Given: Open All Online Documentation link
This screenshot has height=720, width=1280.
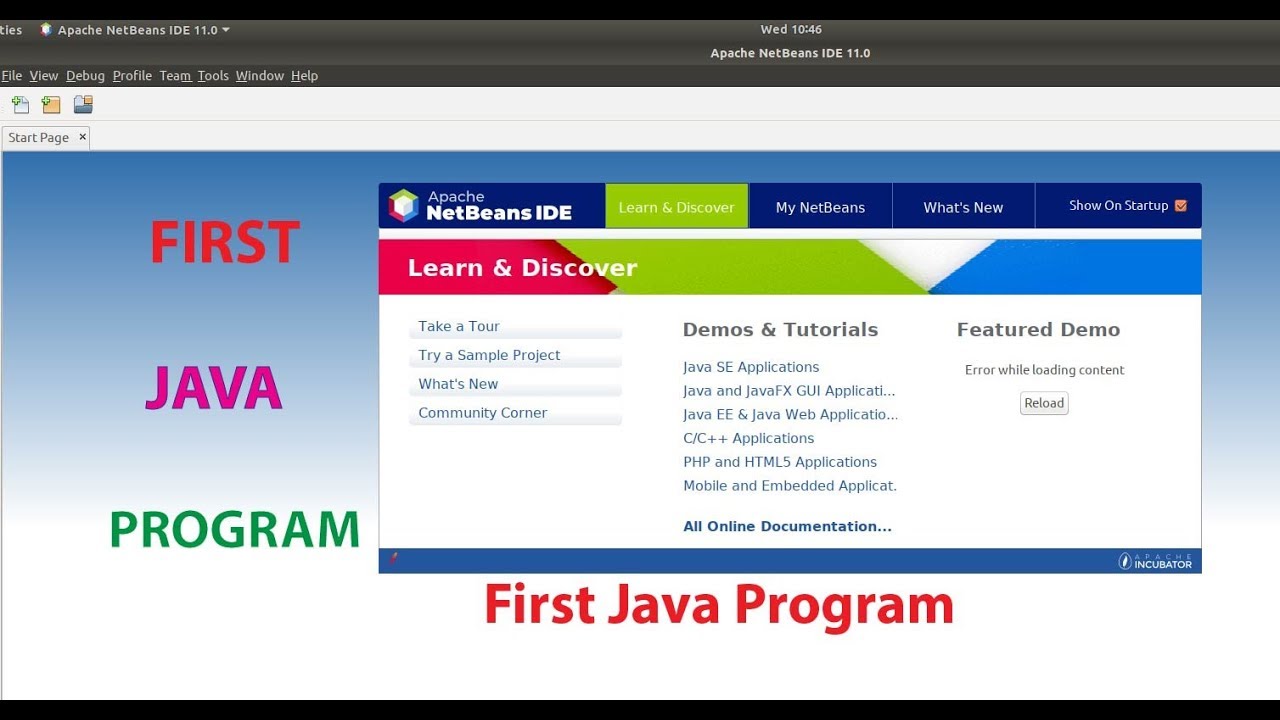Looking at the screenshot, I should click(788, 526).
